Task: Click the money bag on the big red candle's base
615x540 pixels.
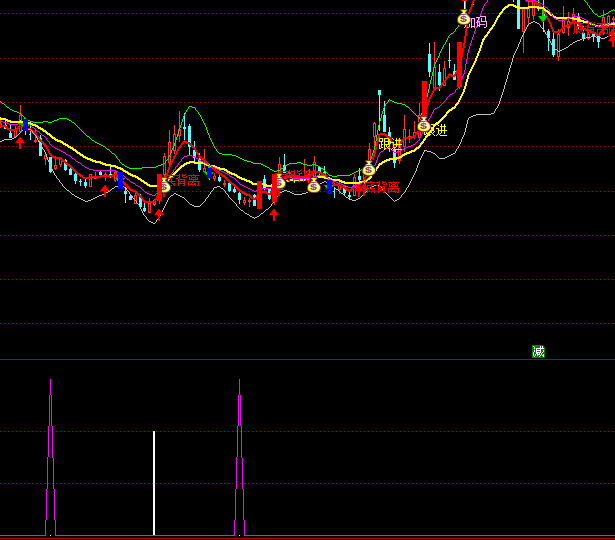Action: point(423,125)
